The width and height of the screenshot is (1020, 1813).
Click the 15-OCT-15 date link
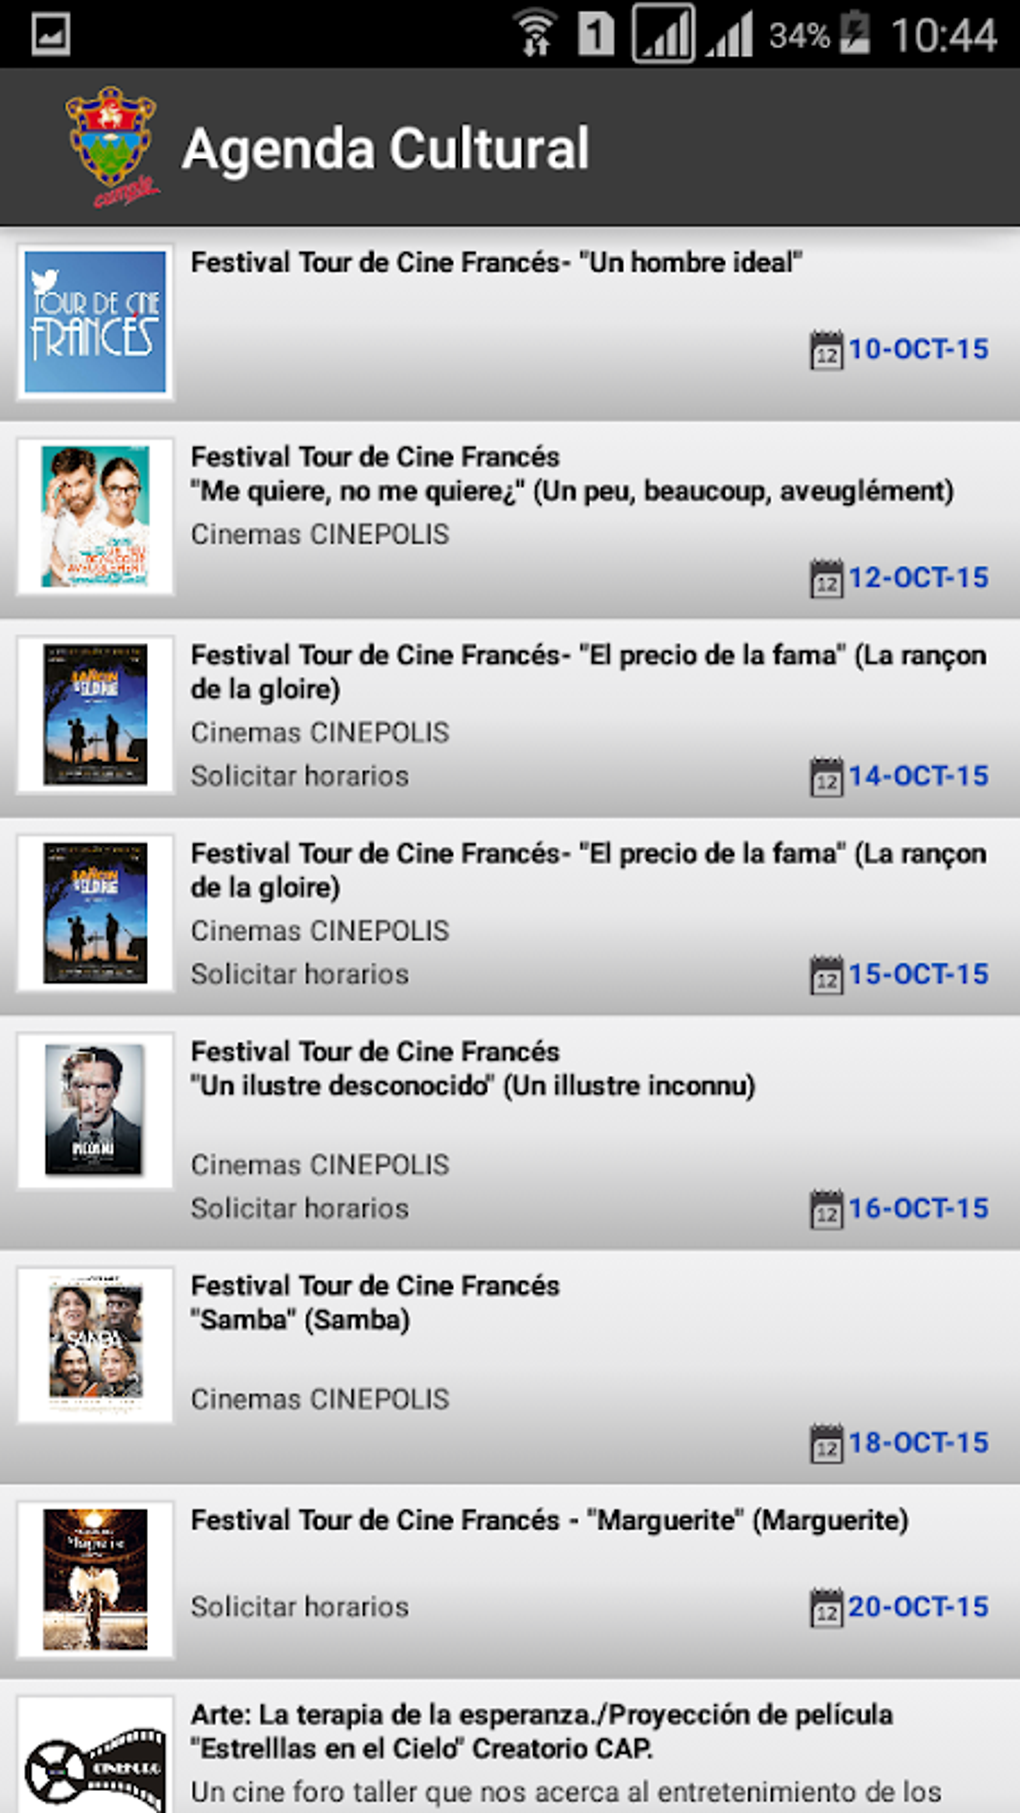918,975
